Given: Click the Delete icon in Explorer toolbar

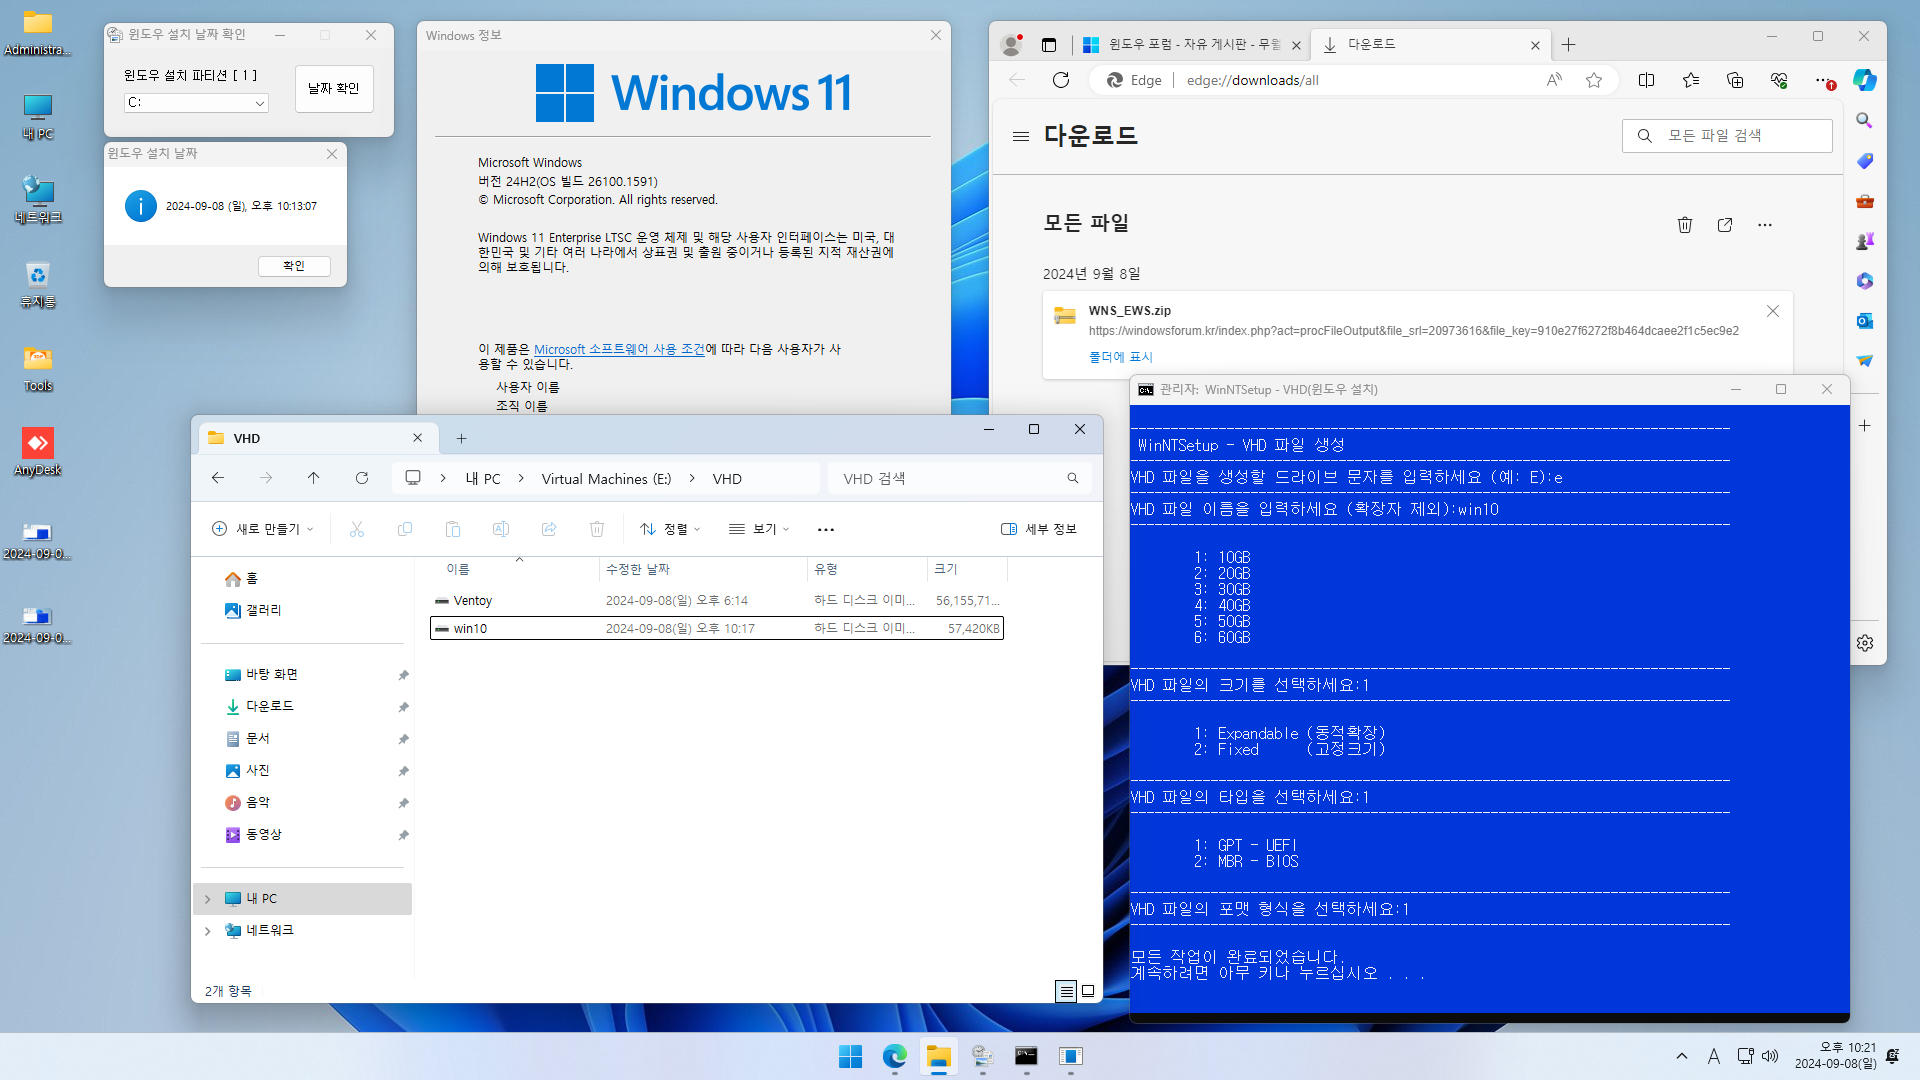Looking at the screenshot, I should tap(597, 529).
